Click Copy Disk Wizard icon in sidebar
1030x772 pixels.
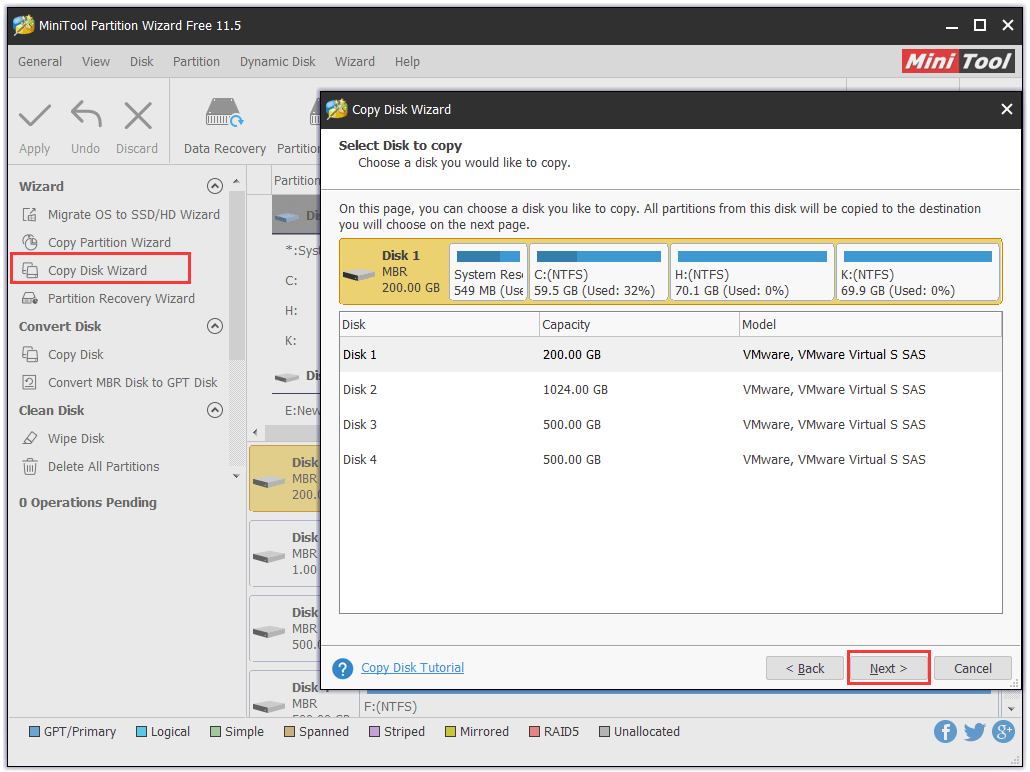coord(30,271)
